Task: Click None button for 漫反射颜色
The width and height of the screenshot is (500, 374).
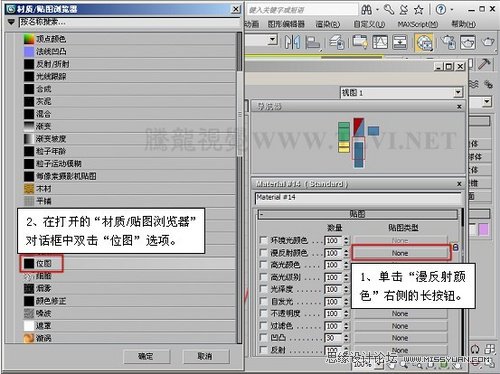Action: 400,253
